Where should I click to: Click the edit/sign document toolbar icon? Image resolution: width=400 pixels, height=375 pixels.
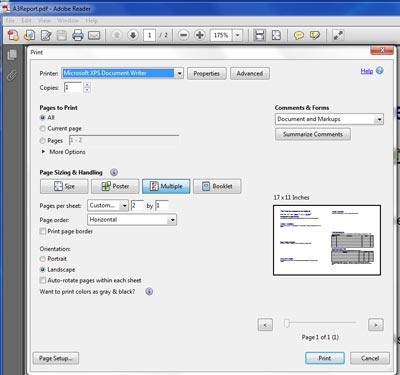tap(46, 35)
